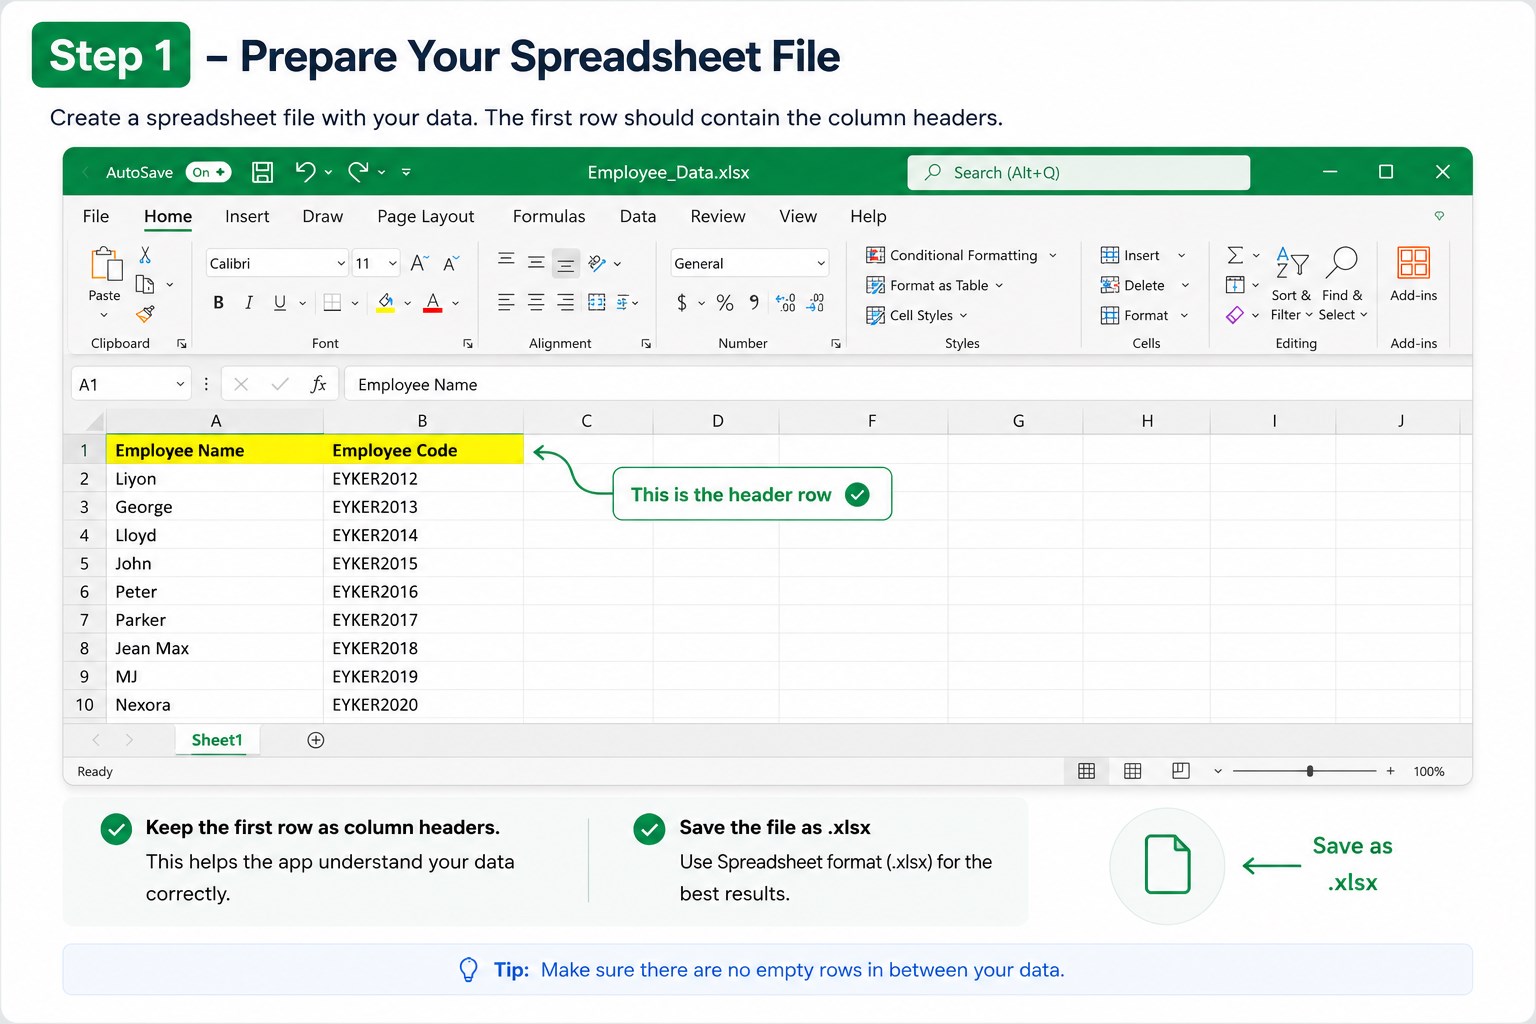Adjust the zoom slider handle
The width and height of the screenshot is (1536, 1024).
click(x=1310, y=771)
